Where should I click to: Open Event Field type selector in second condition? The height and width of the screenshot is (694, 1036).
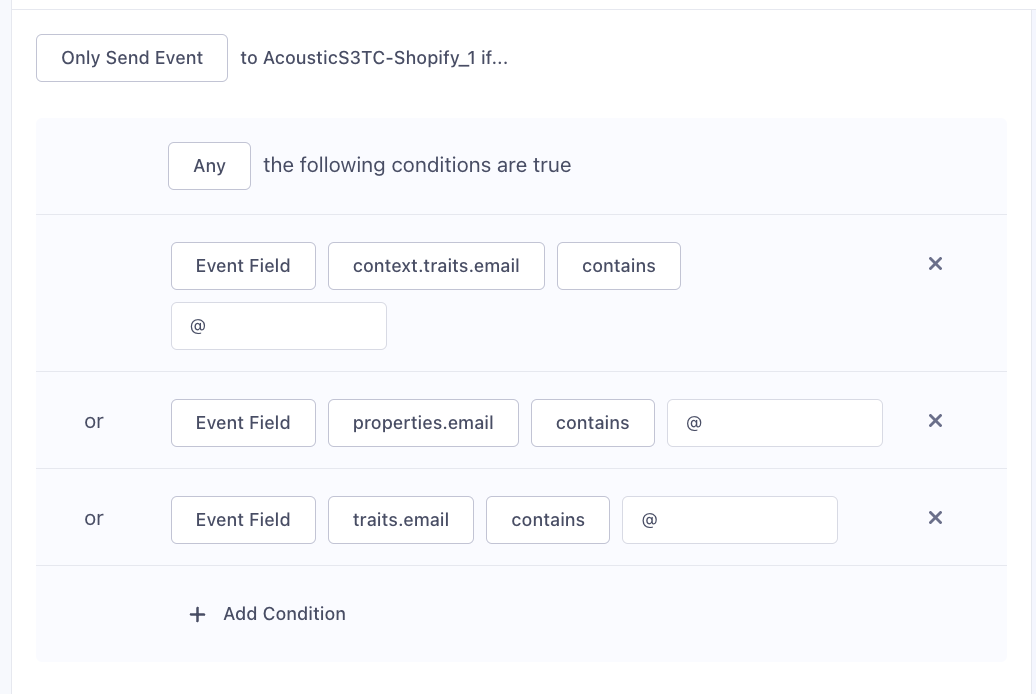[243, 422]
